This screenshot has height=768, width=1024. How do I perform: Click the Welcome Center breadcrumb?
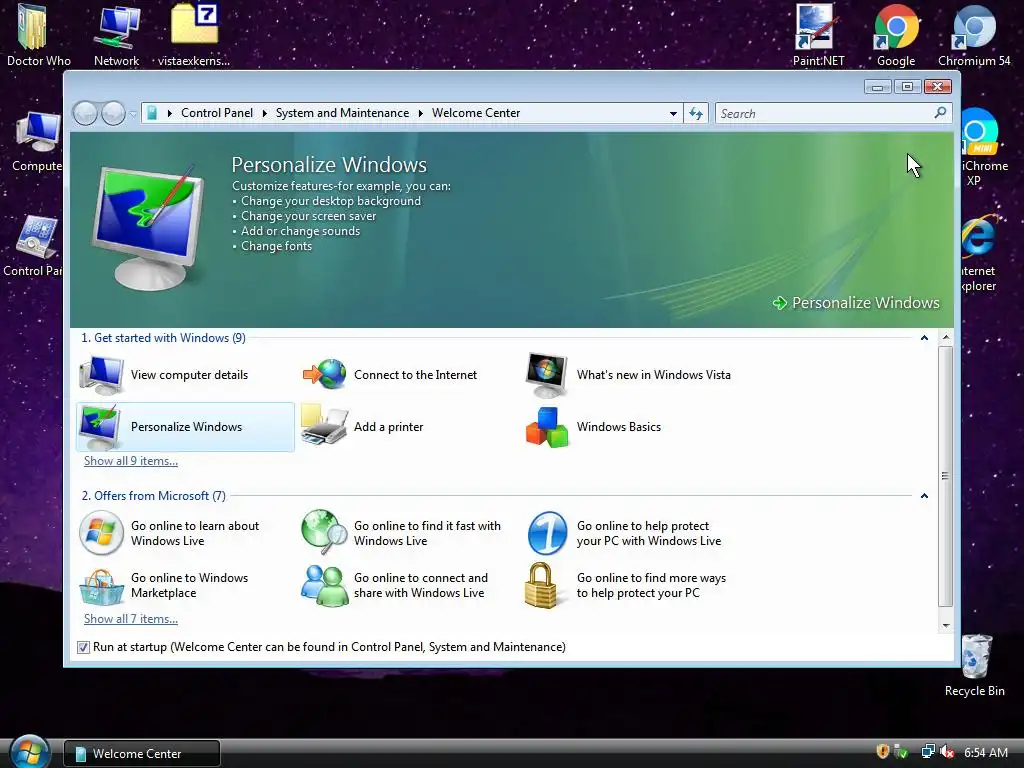(x=476, y=113)
